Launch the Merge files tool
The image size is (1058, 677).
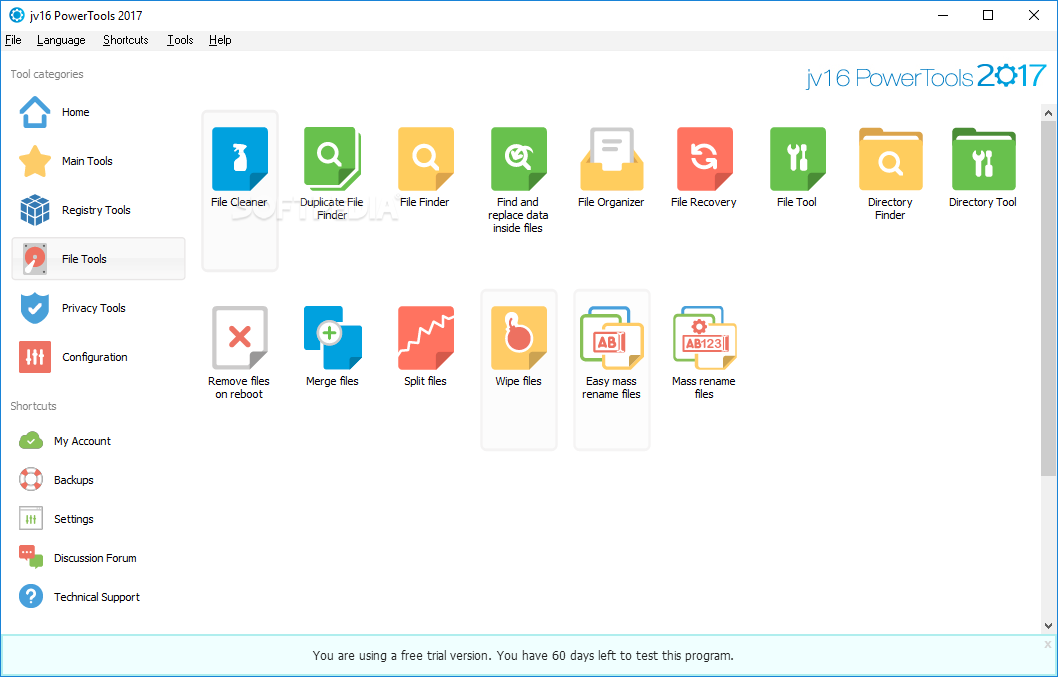point(332,346)
